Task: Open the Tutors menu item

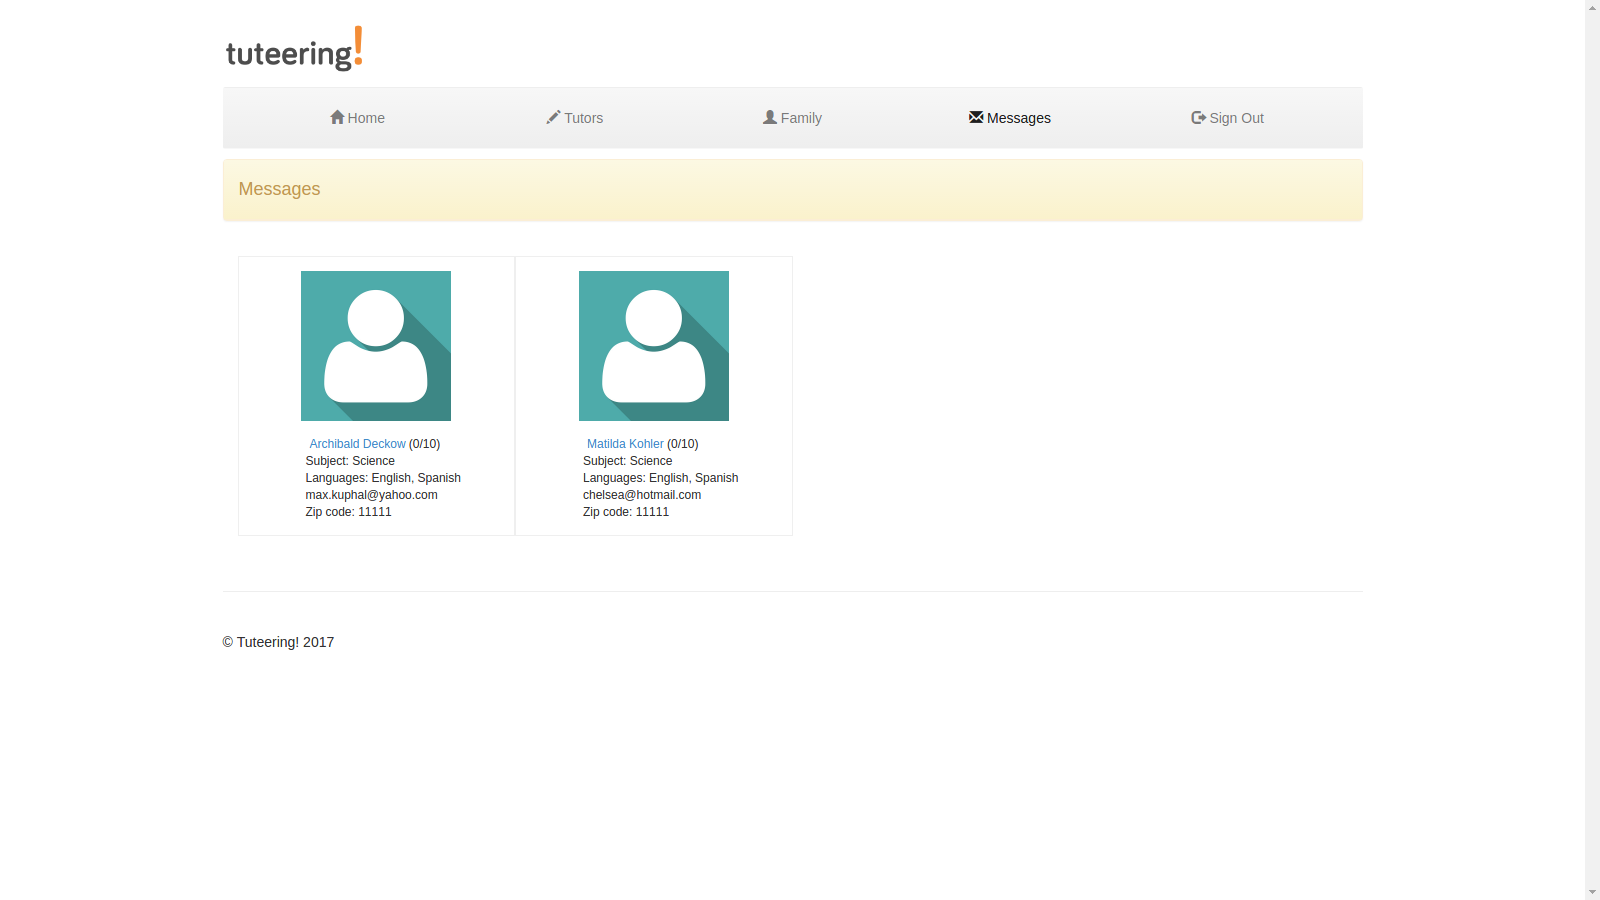Action: coord(575,118)
